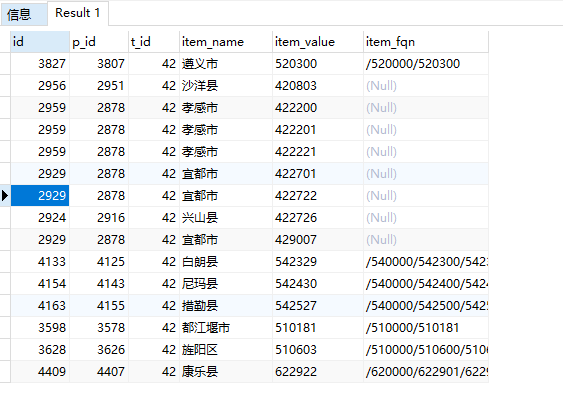Select id cell 3598
This screenshot has width=563, height=394.
pyautogui.click(x=40, y=328)
